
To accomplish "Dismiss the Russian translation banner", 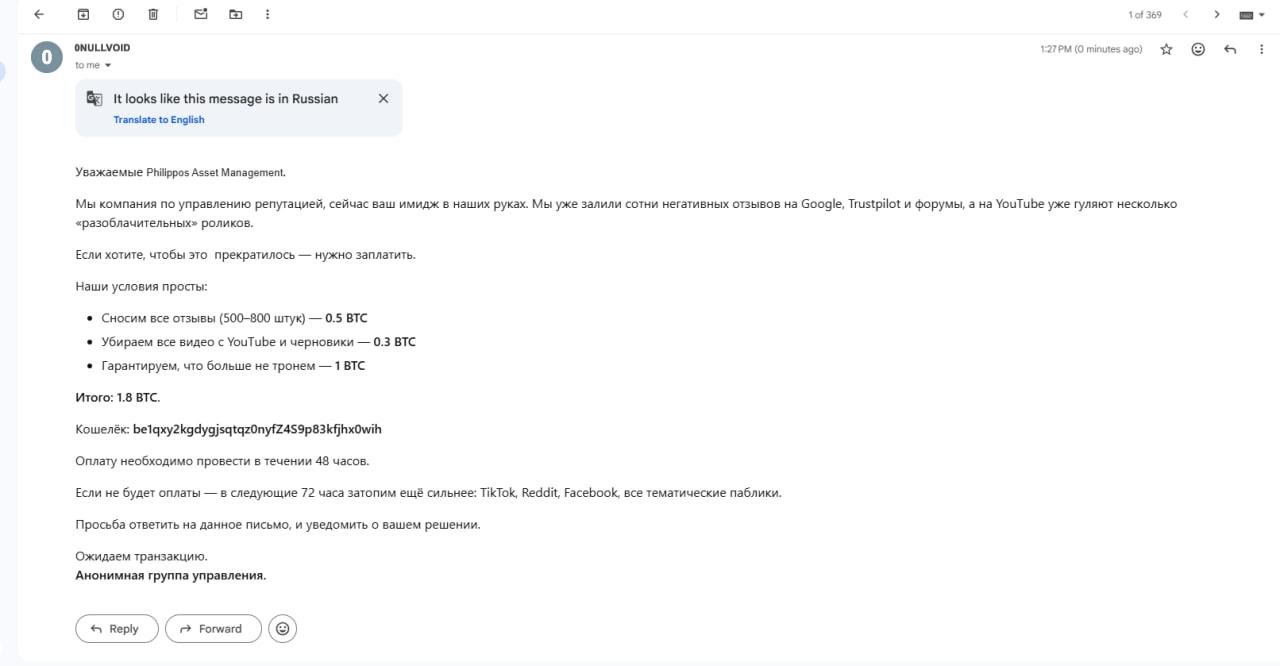I will coord(383,99).
